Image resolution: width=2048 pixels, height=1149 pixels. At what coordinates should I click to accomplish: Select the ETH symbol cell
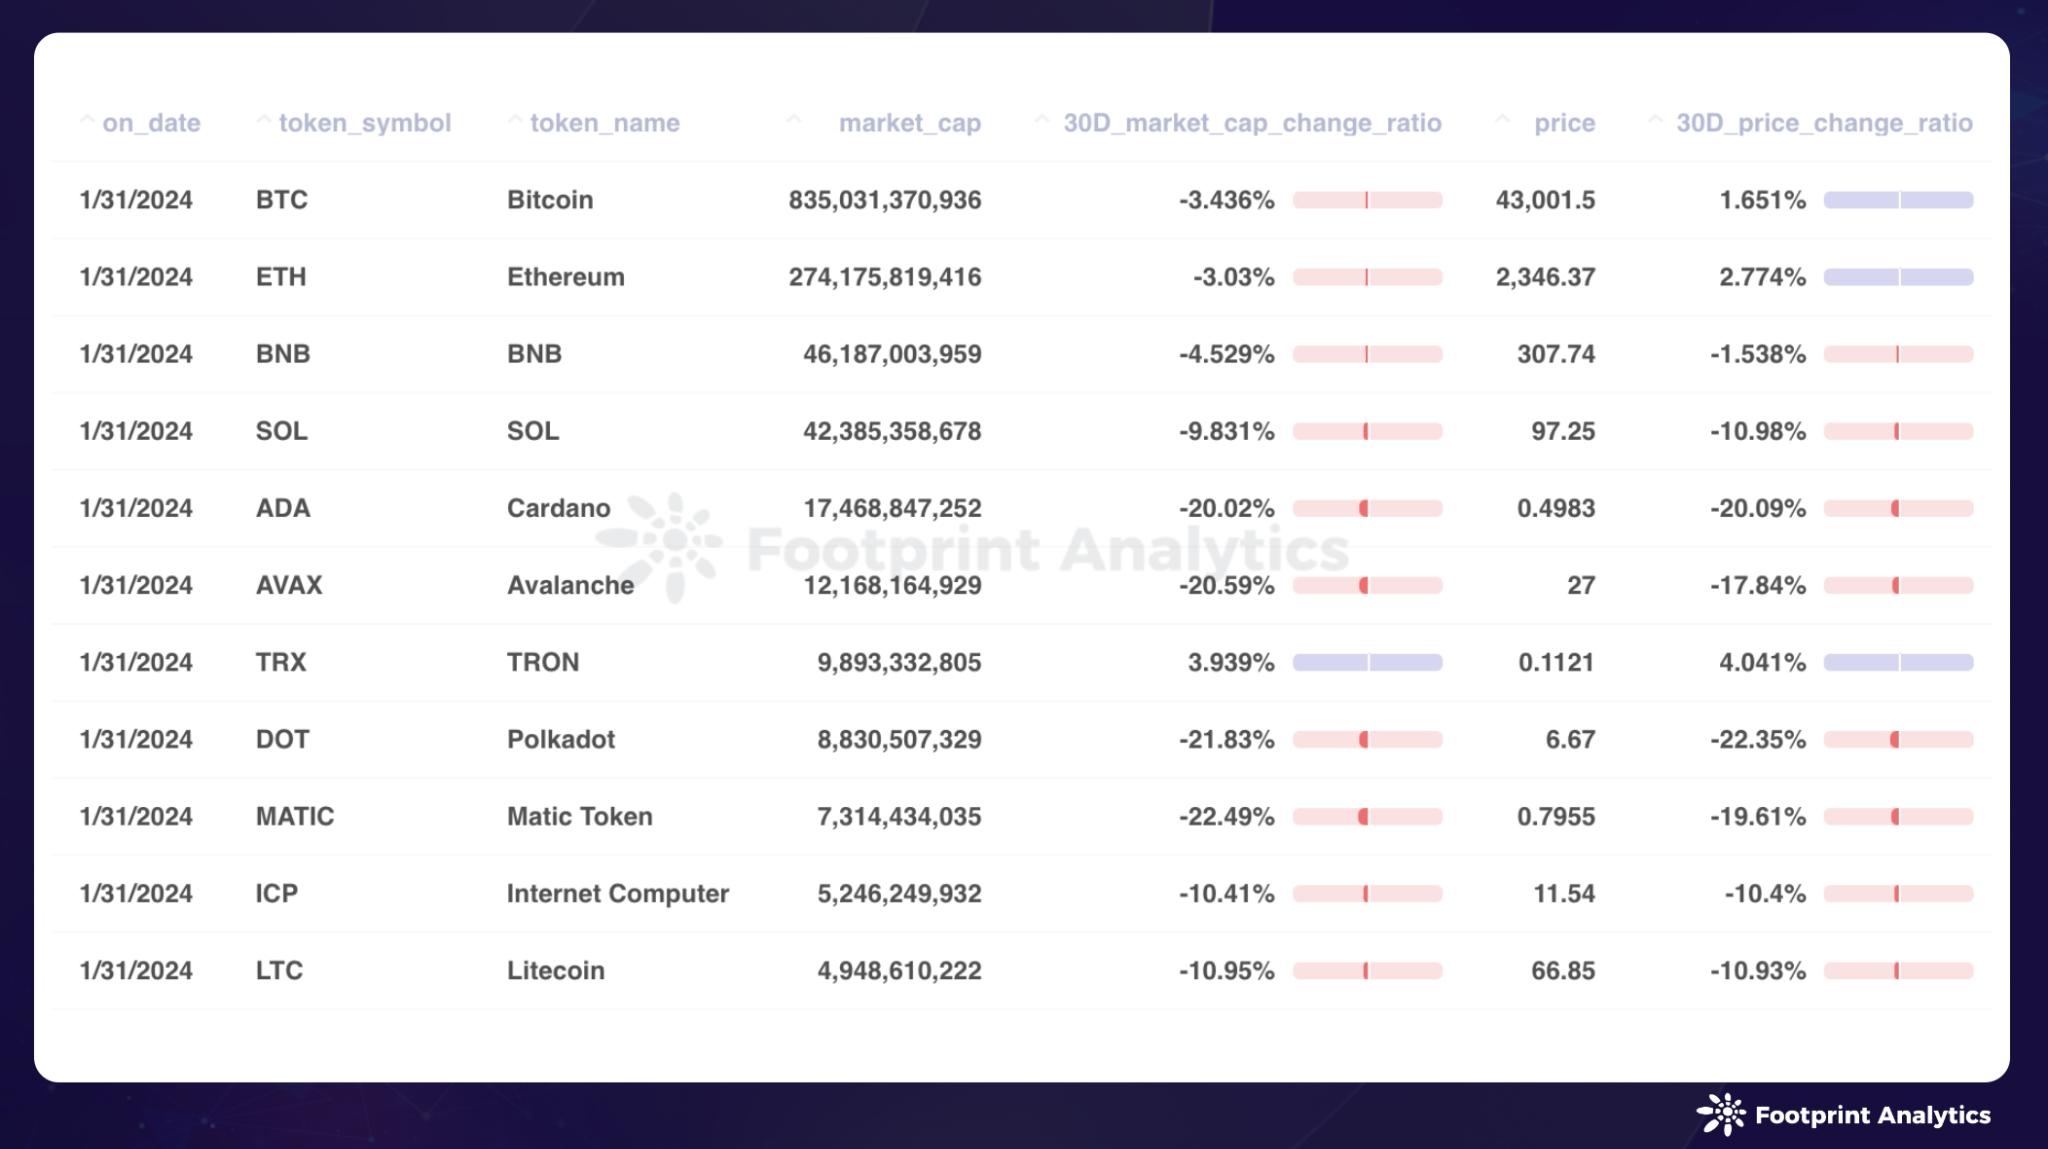[x=281, y=277]
